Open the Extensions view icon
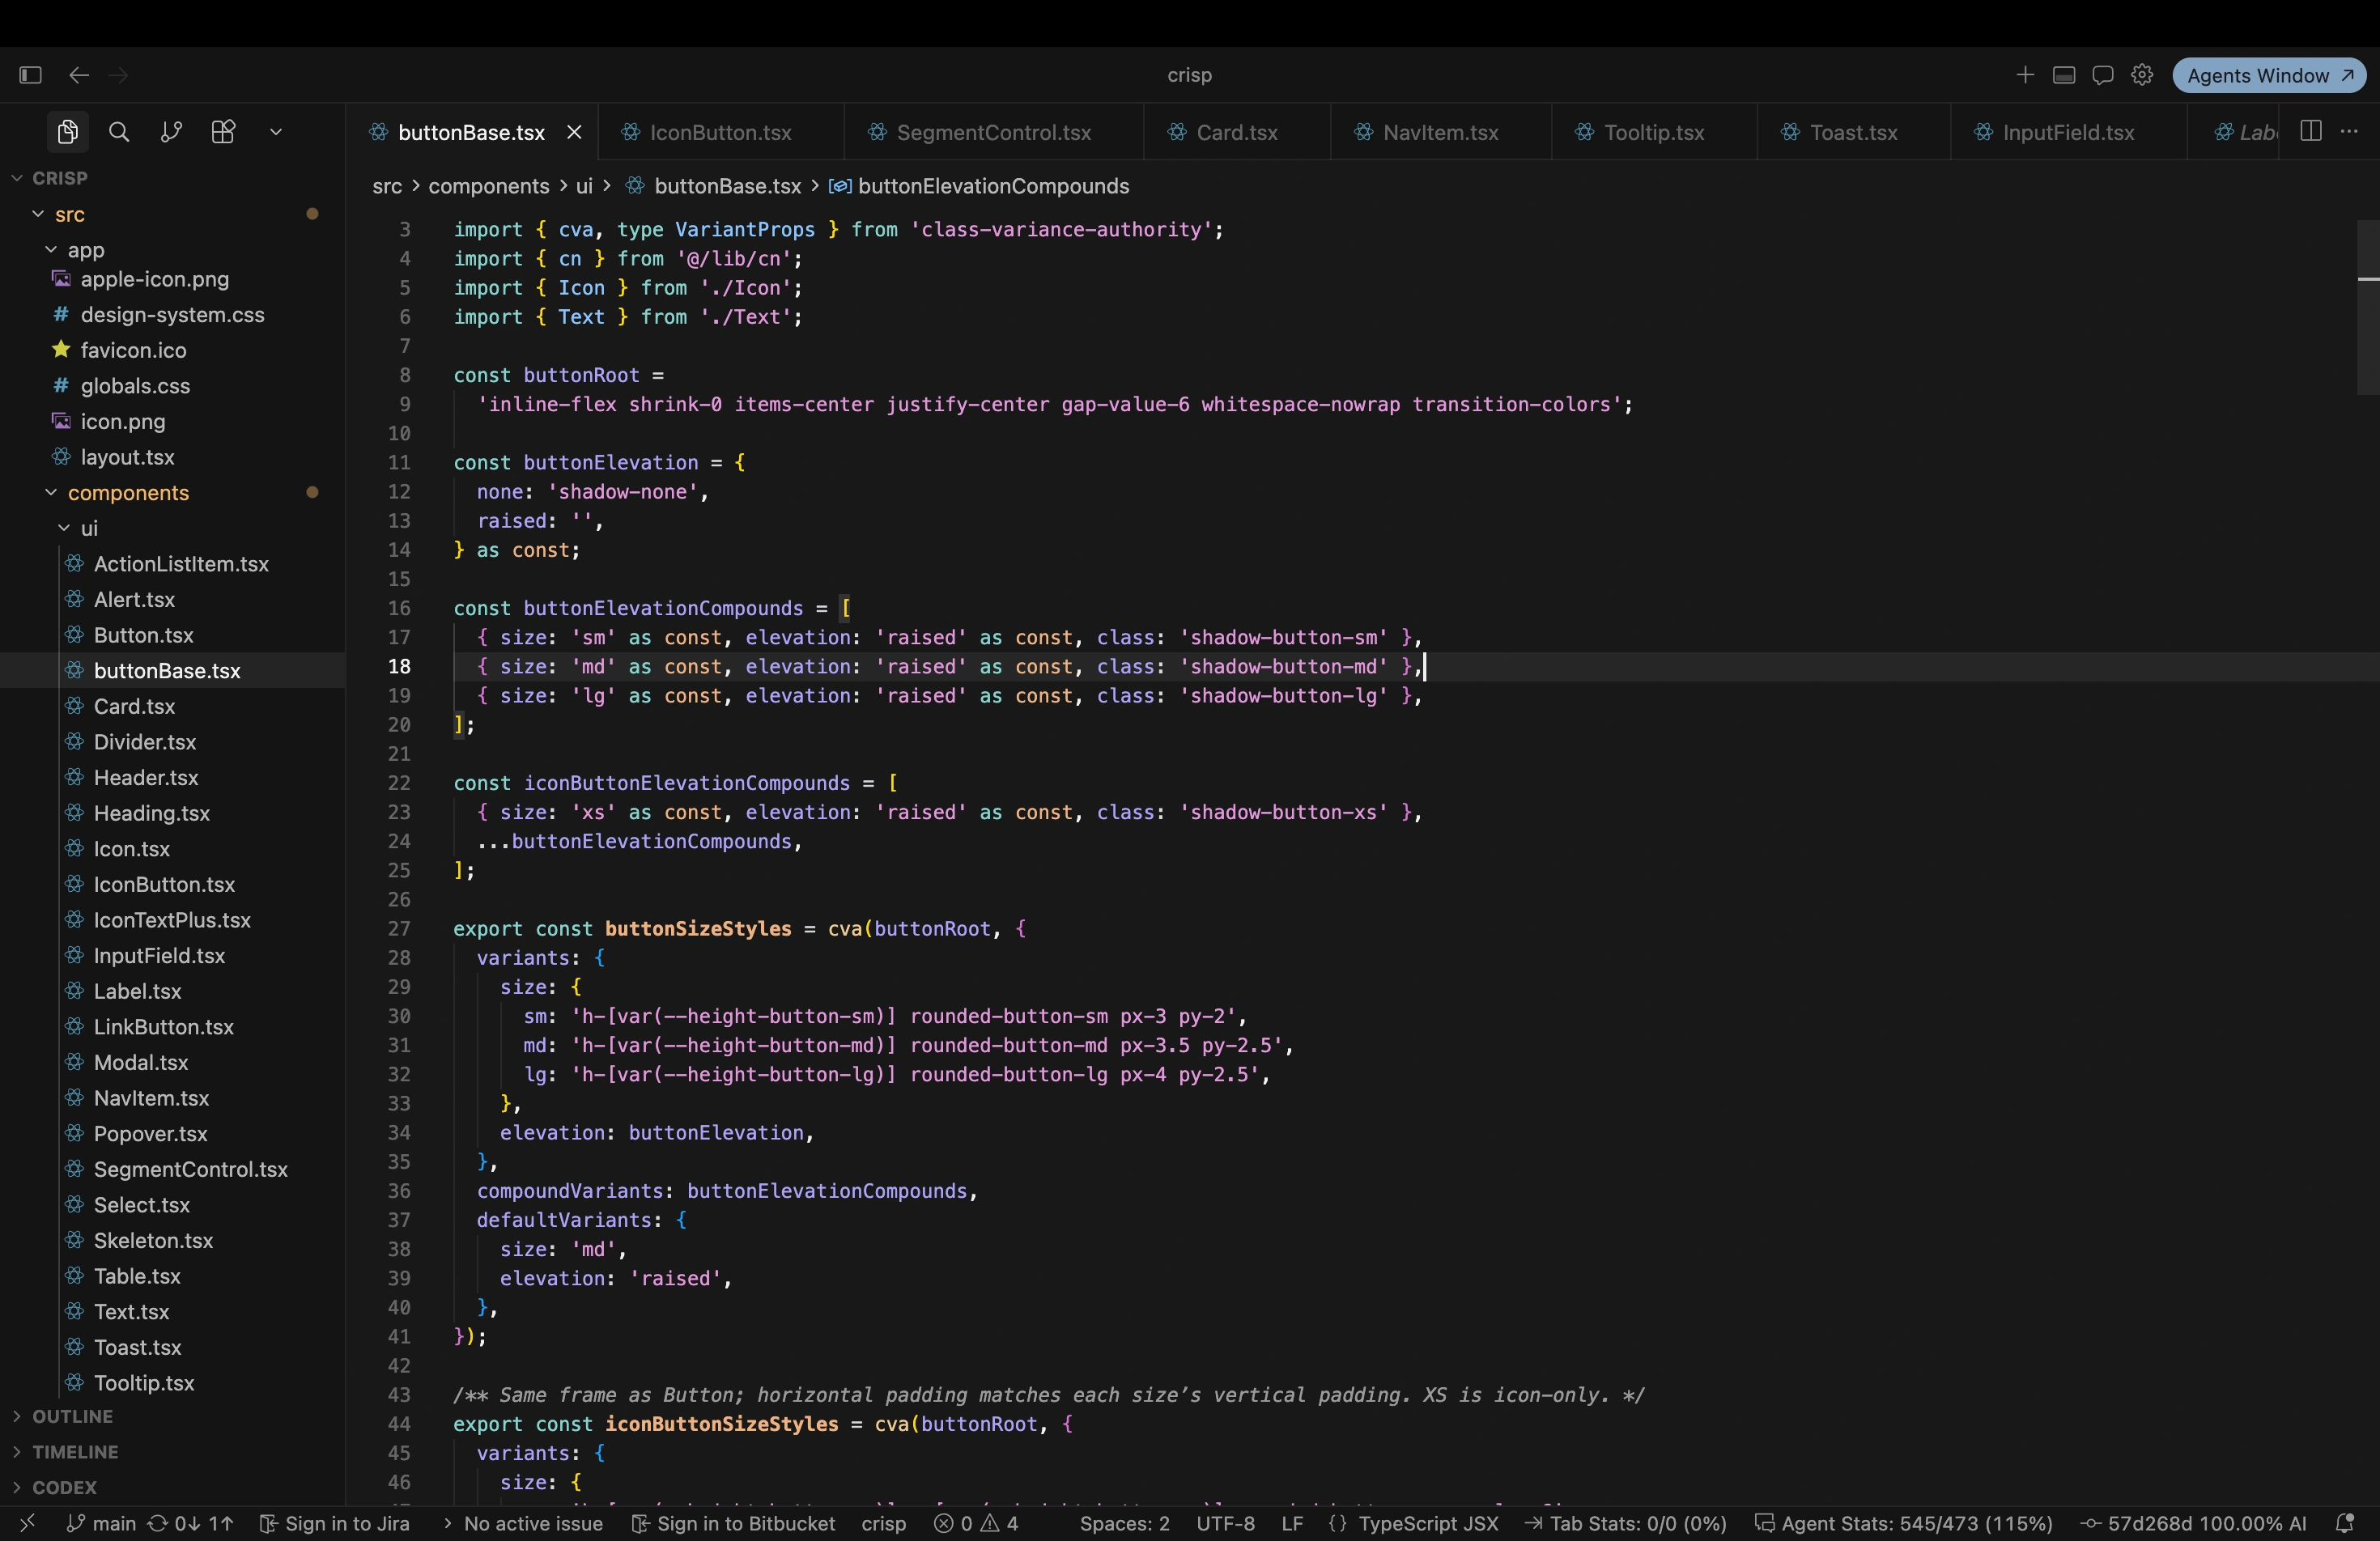The width and height of the screenshot is (2380, 1541). coord(223,132)
